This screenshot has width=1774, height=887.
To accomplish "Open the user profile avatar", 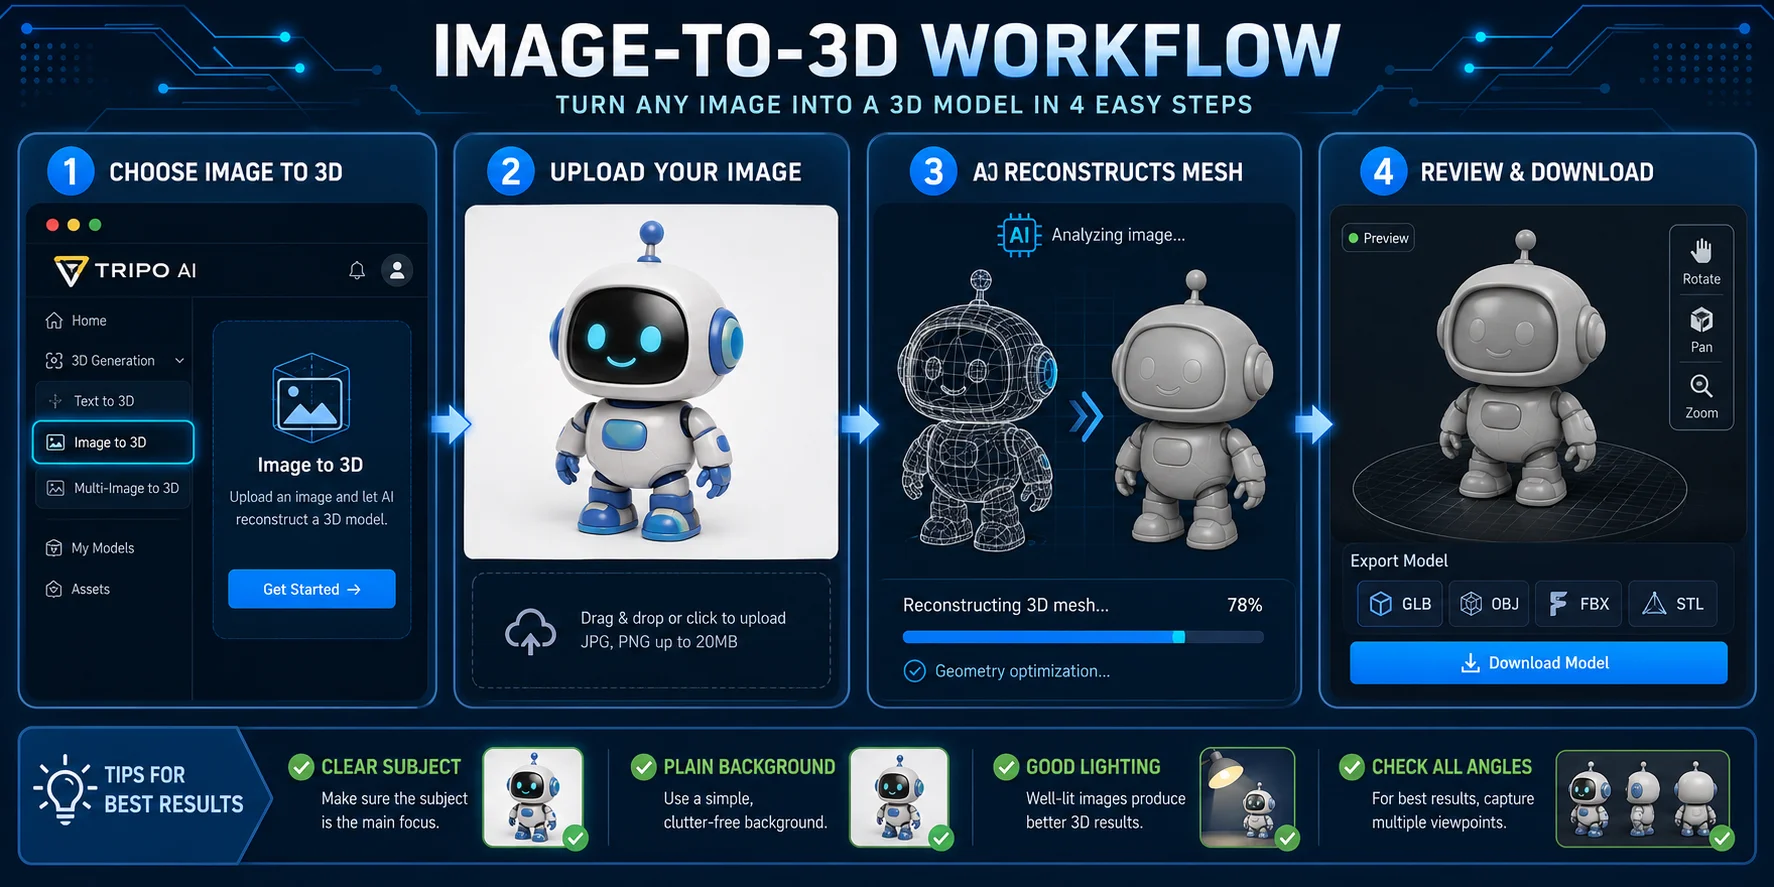I will pos(397,270).
